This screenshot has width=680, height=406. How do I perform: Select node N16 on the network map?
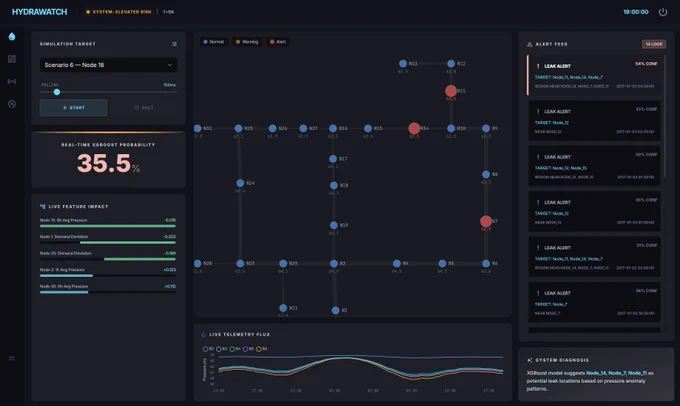(333, 128)
